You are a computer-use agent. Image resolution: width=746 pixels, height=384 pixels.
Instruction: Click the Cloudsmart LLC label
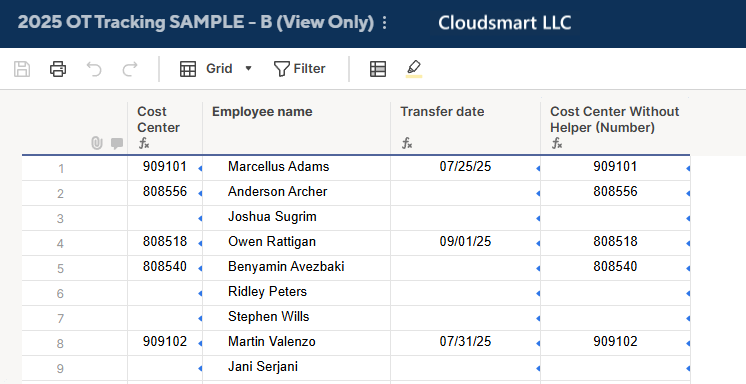tap(504, 23)
